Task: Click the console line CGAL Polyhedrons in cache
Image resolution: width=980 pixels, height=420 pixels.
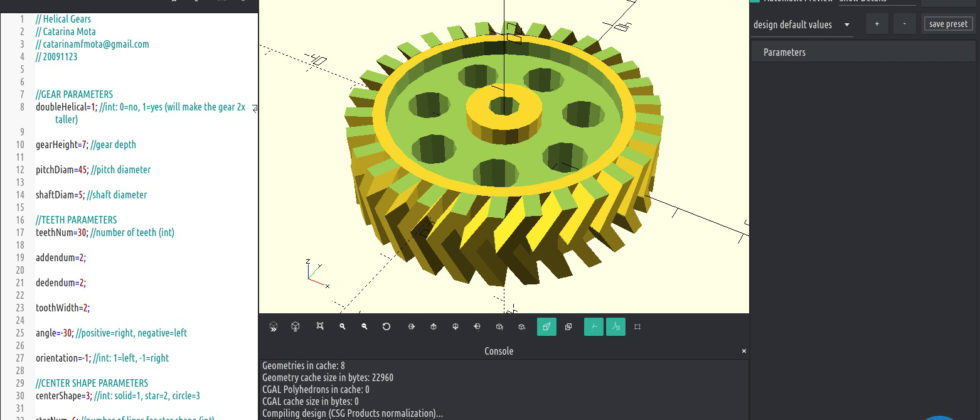Action: (x=314, y=389)
